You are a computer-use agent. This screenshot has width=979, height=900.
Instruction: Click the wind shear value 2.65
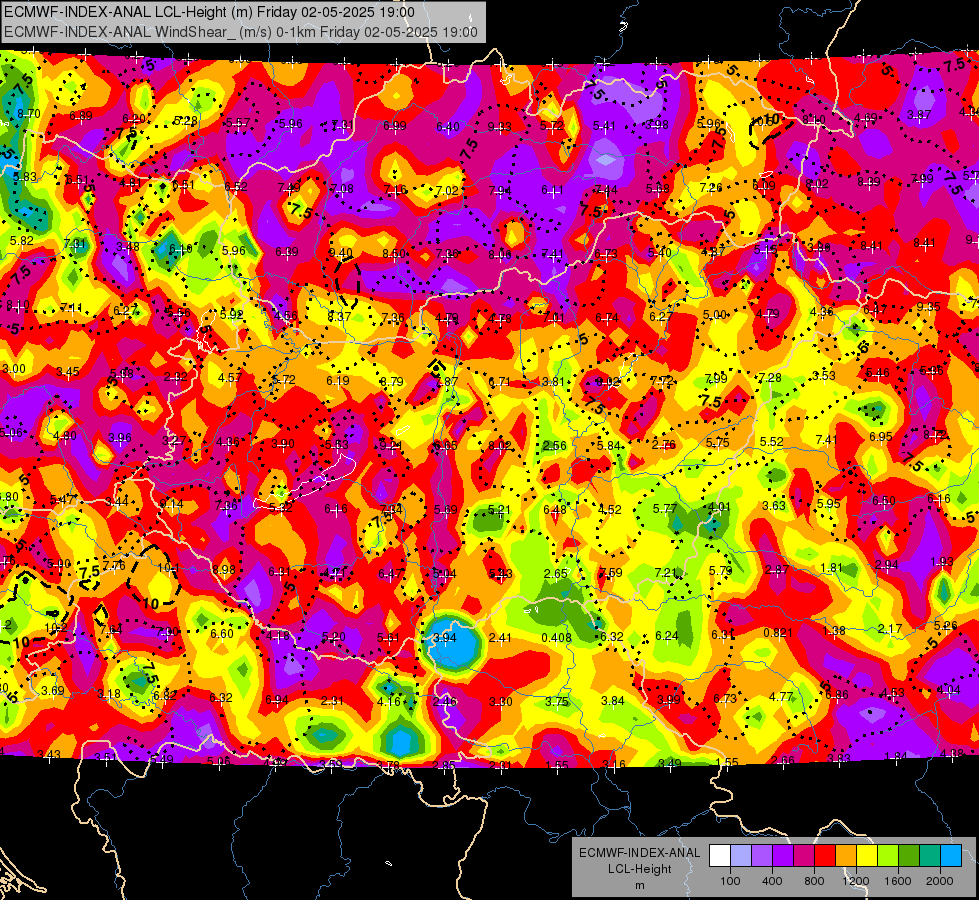(556, 573)
